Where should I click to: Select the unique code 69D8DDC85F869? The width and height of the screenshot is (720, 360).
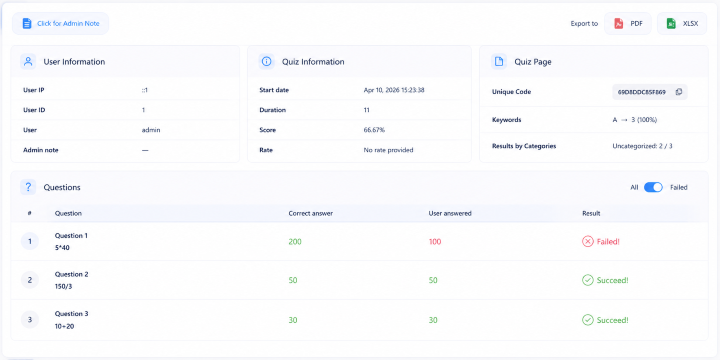coord(641,92)
